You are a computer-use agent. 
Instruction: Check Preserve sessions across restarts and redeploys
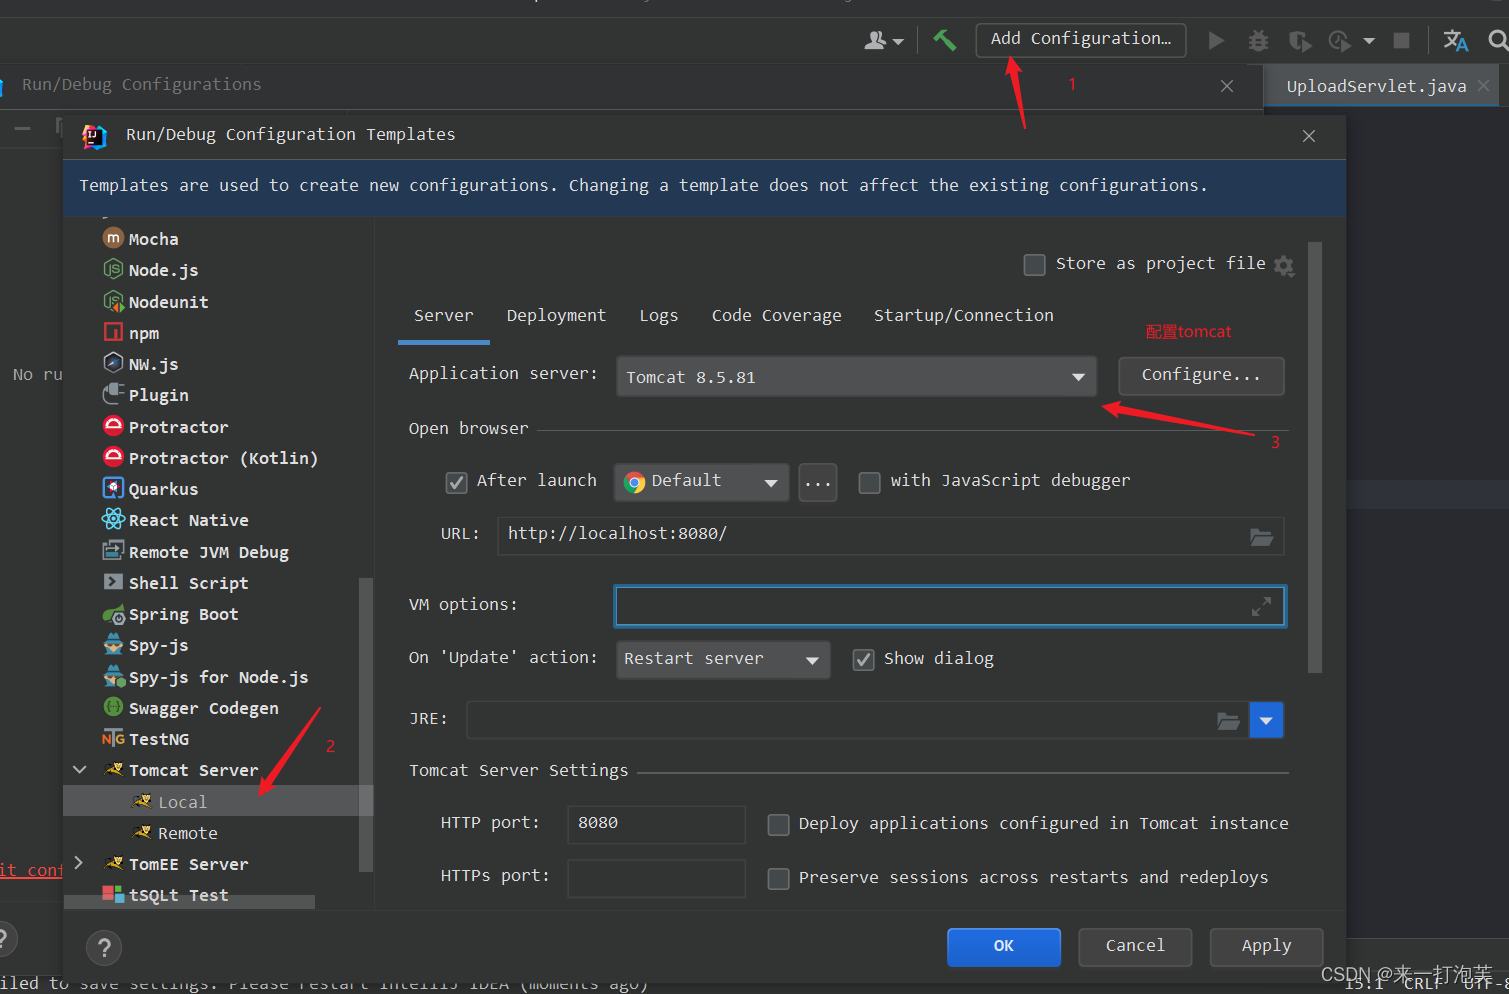(x=778, y=879)
